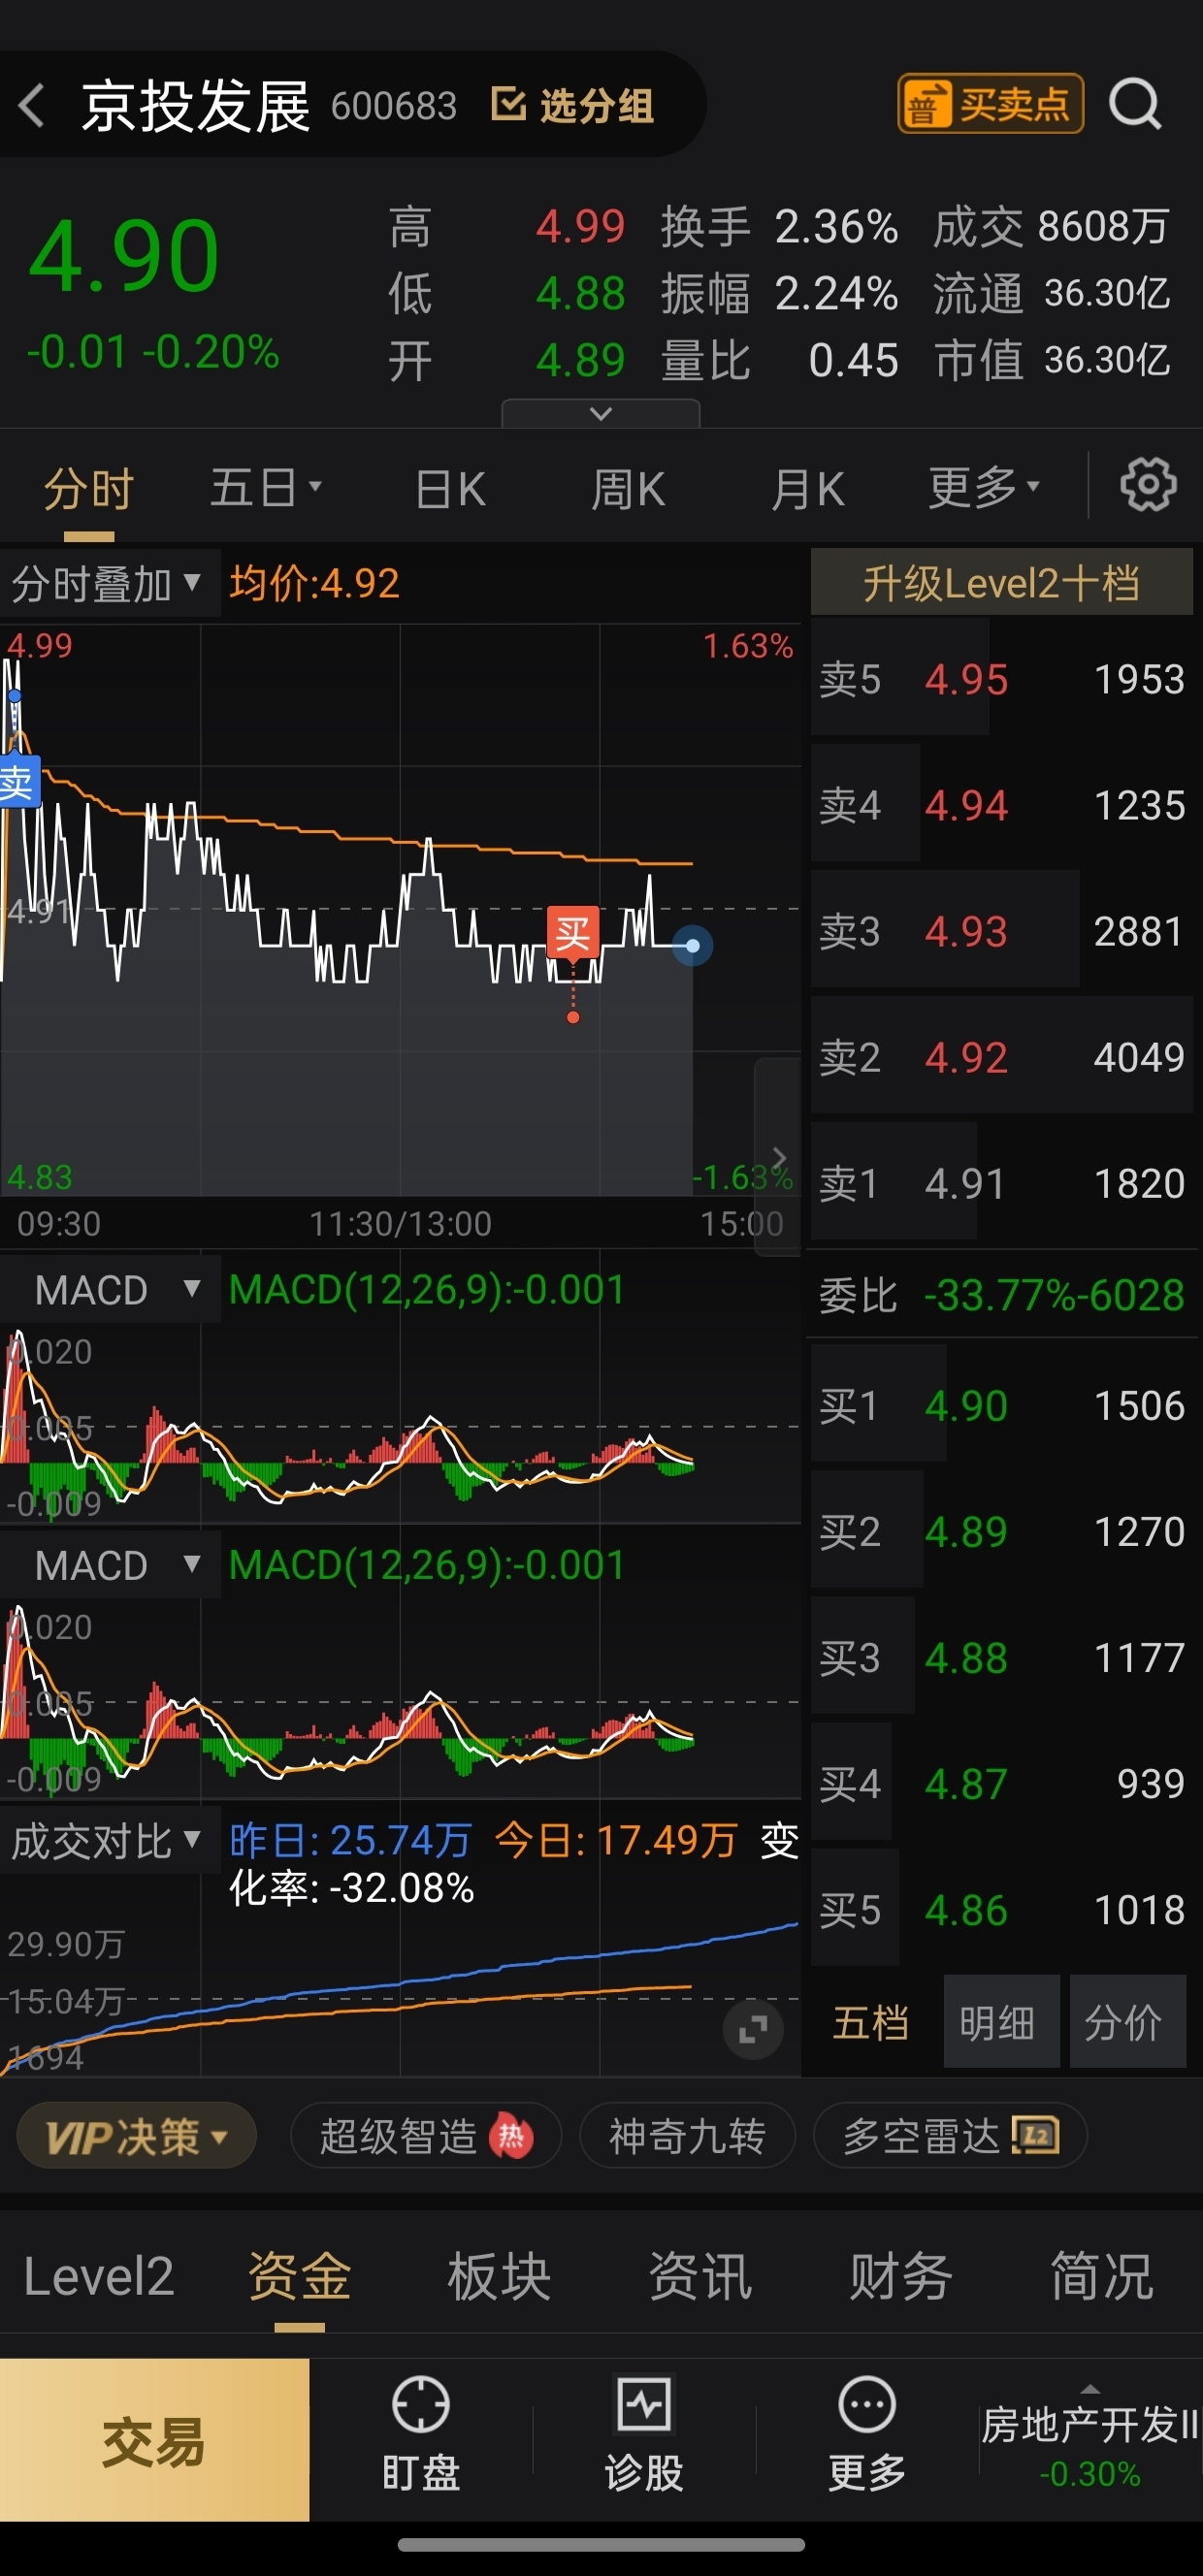Open the 简况 overview tab
The height and width of the screenshot is (2576, 1203).
1102,2277
